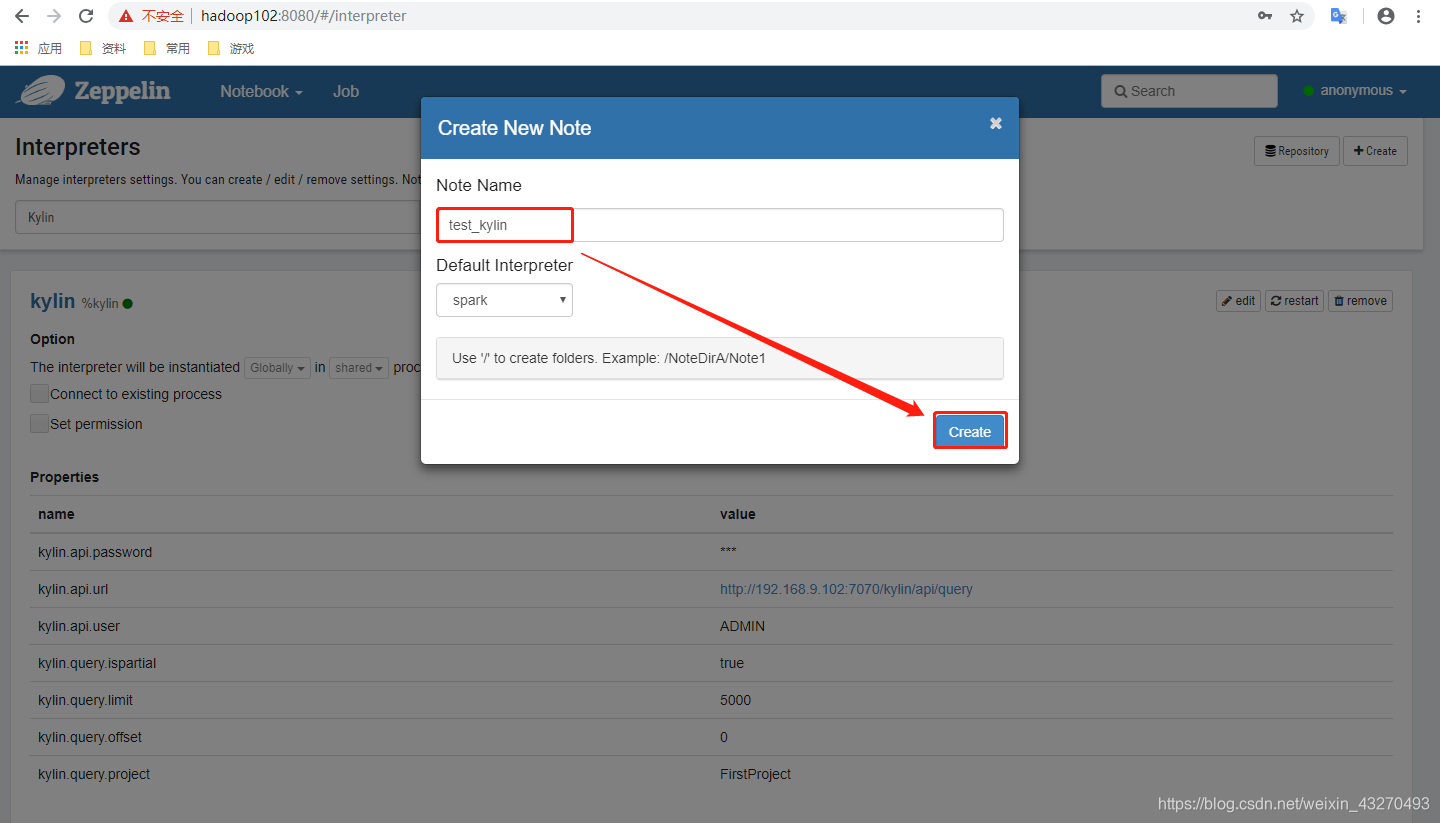The image size is (1440, 823).
Task: Open the Notebook dropdown menu
Action: tap(261, 91)
